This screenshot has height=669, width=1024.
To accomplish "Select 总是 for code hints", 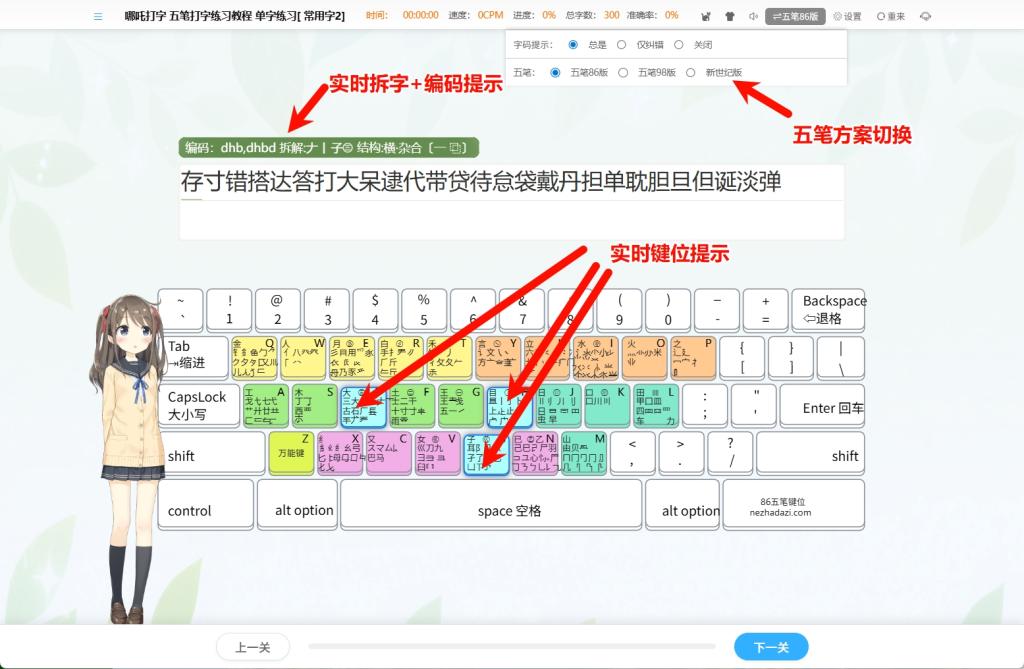I will [x=573, y=45].
